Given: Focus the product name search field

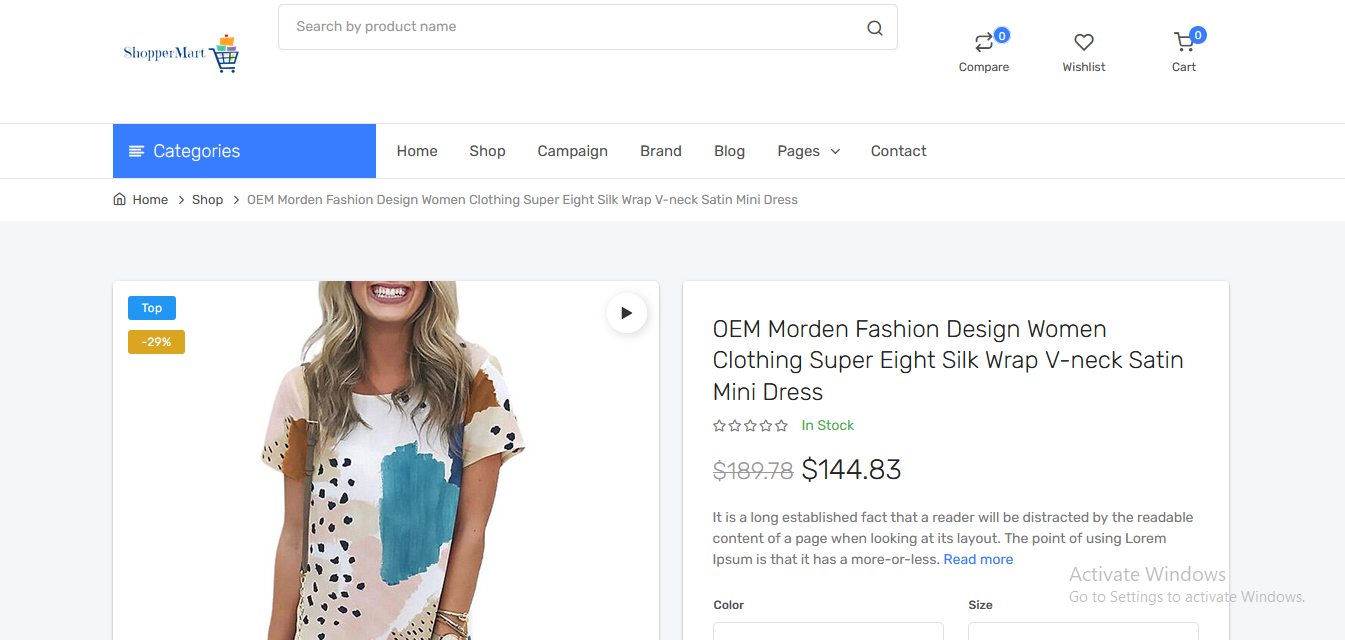Looking at the screenshot, I should pos(588,27).
